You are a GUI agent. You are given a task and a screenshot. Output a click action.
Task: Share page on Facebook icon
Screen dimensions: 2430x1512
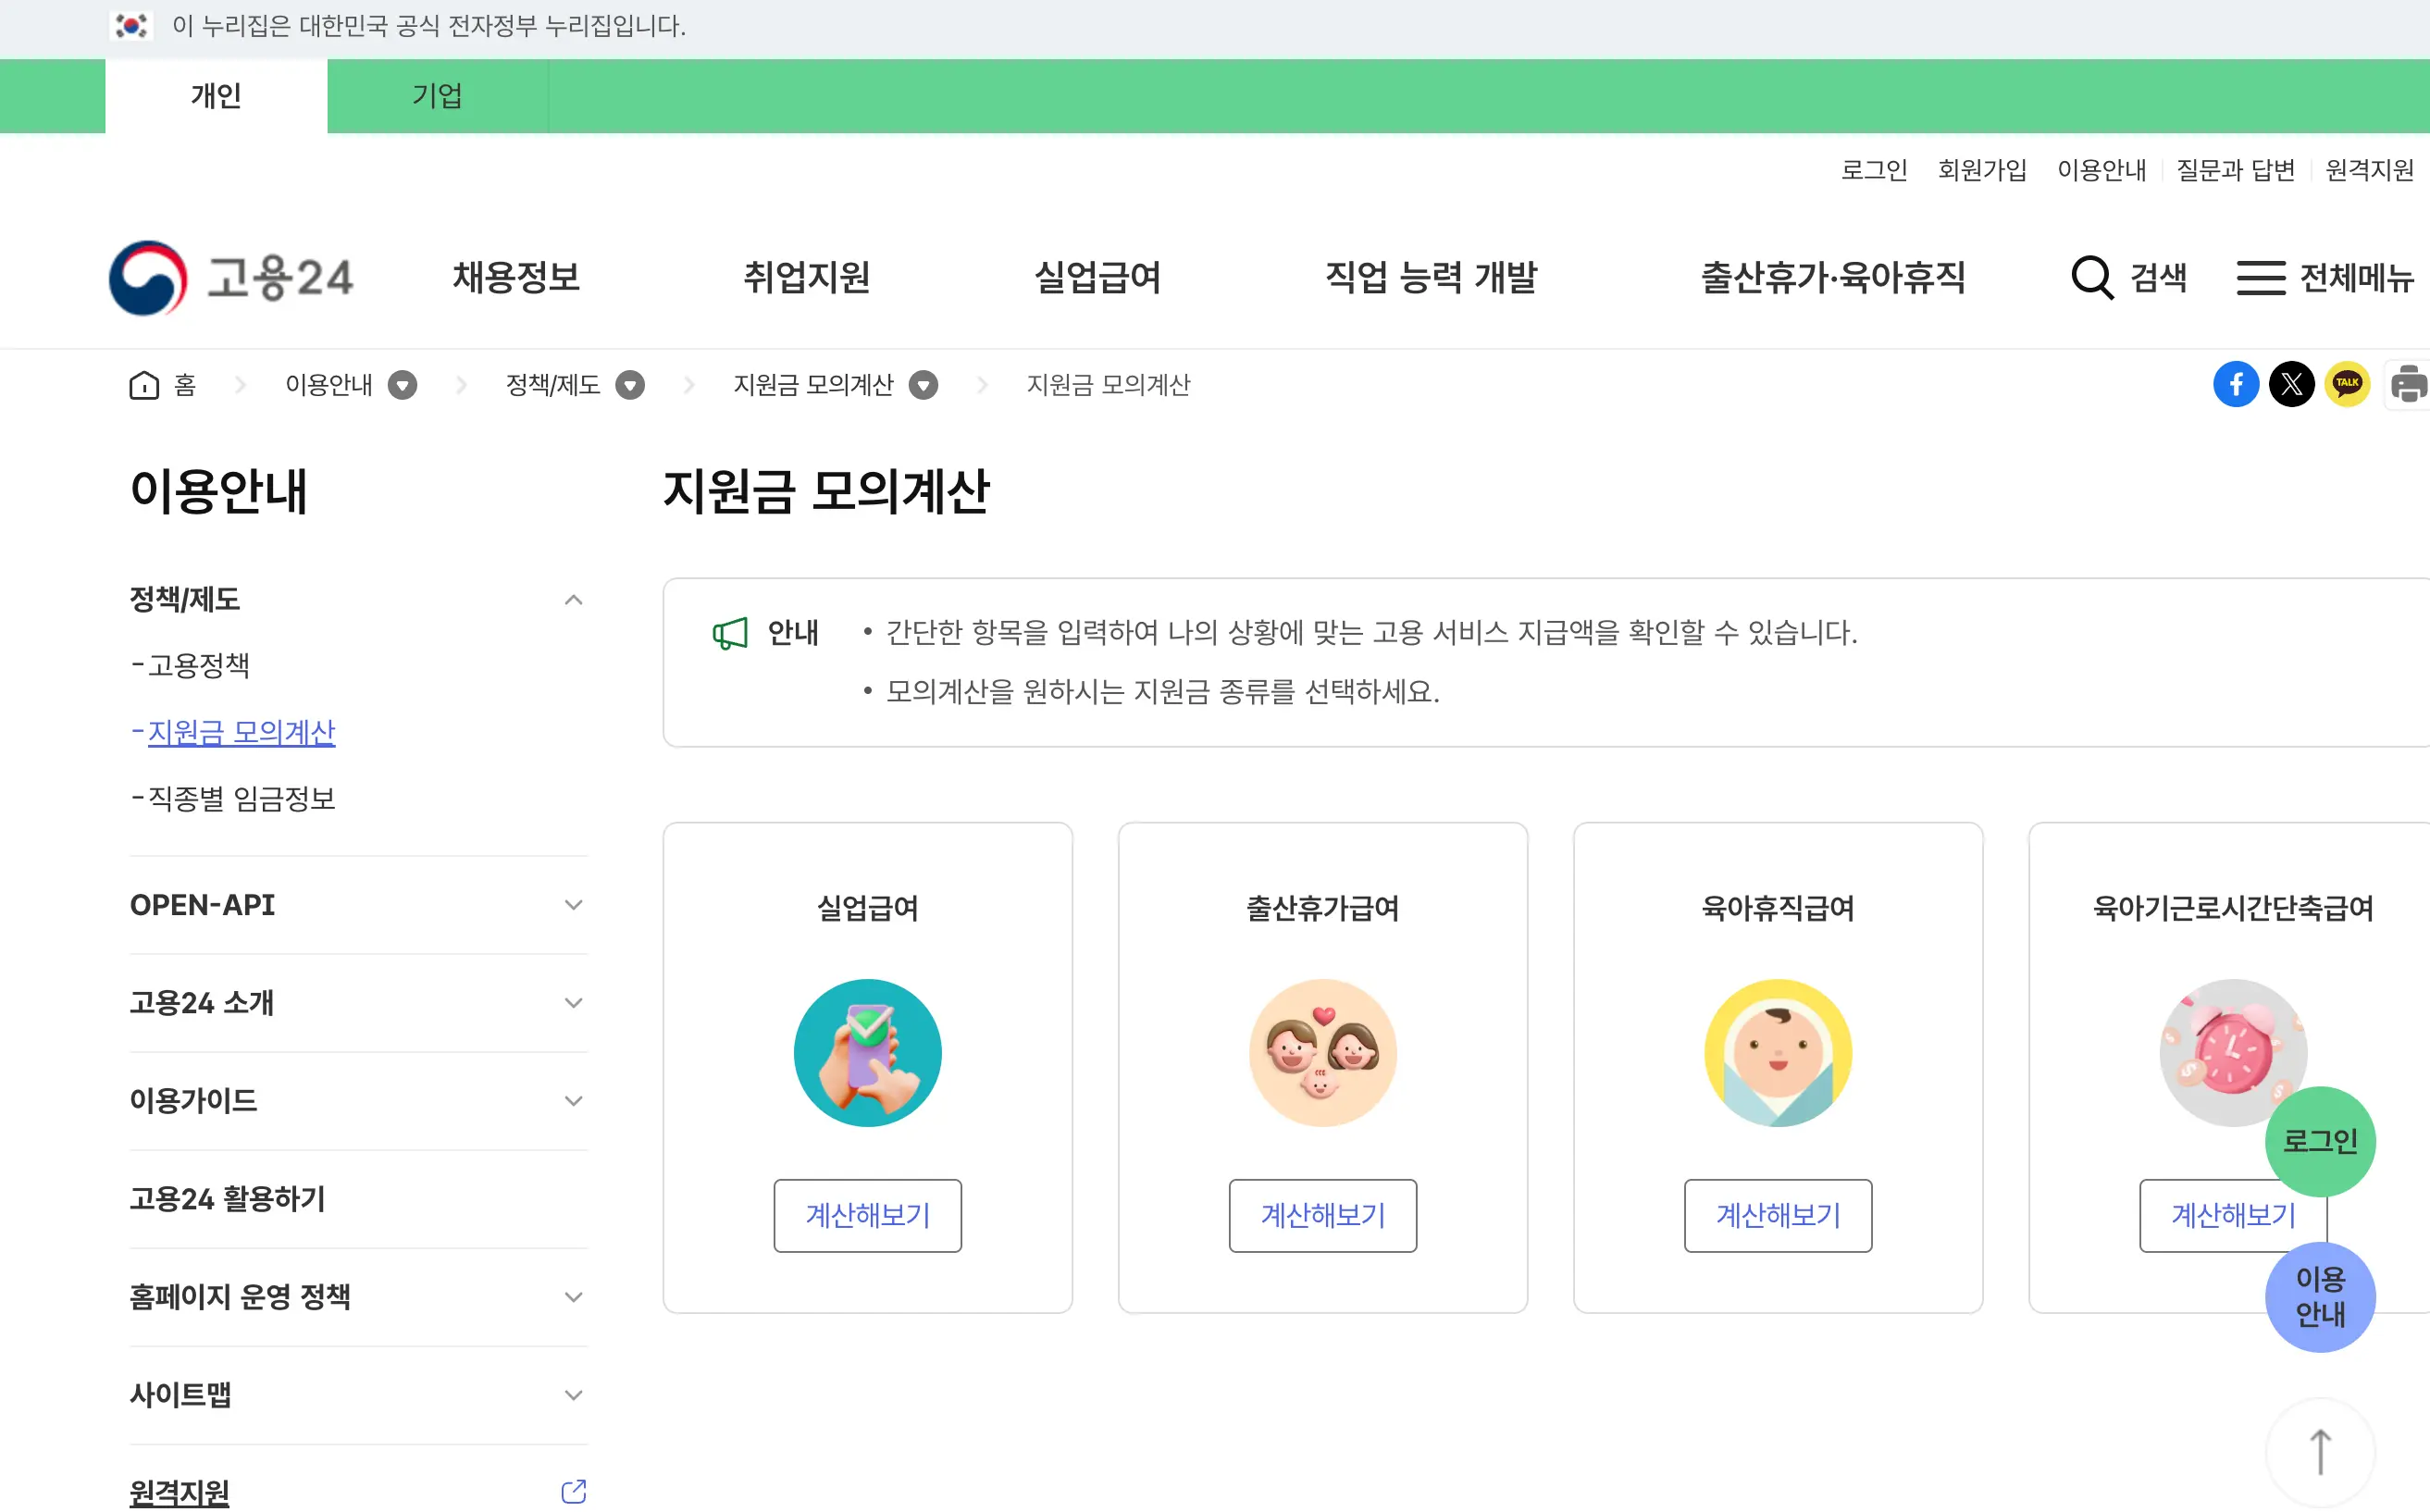tap(2235, 384)
